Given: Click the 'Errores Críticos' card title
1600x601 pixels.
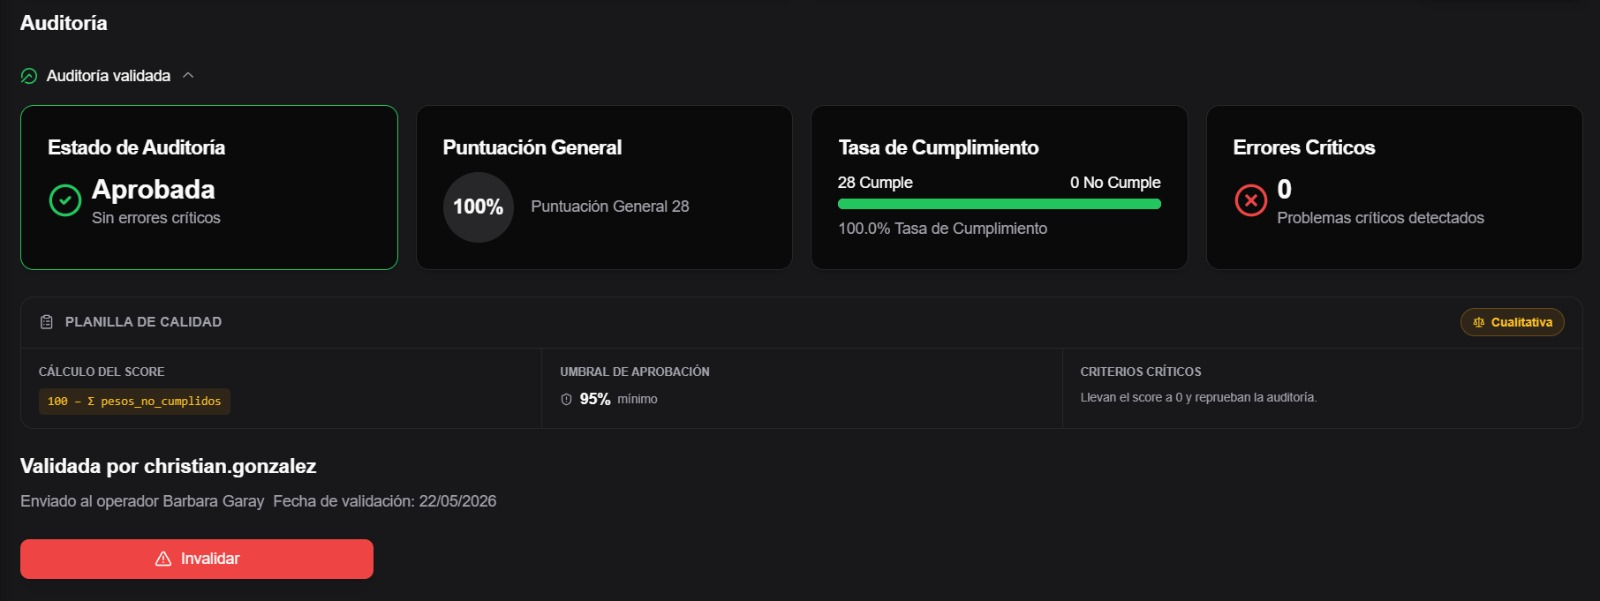Looking at the screenshot, I should [1304, 148].
